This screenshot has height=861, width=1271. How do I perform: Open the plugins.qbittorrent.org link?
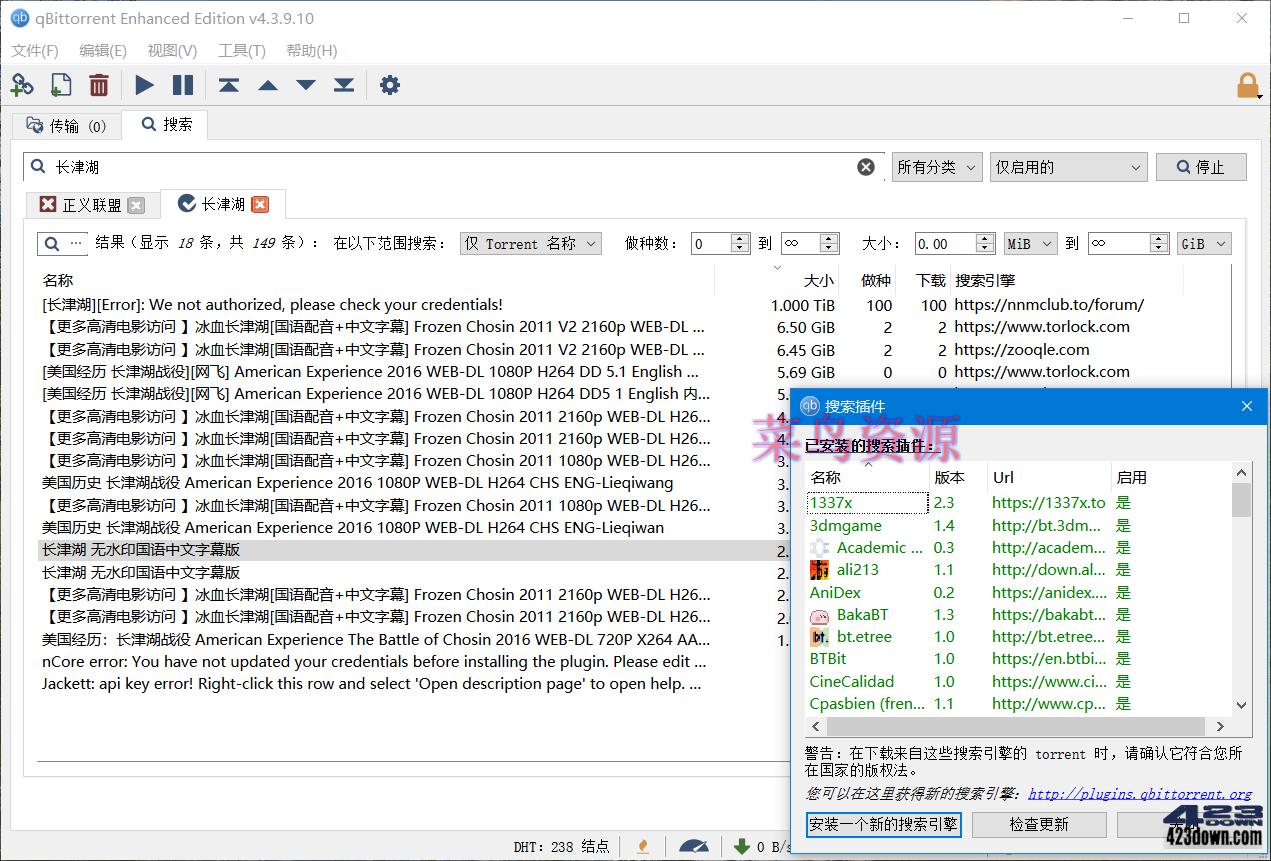(x=1139, y=794)
